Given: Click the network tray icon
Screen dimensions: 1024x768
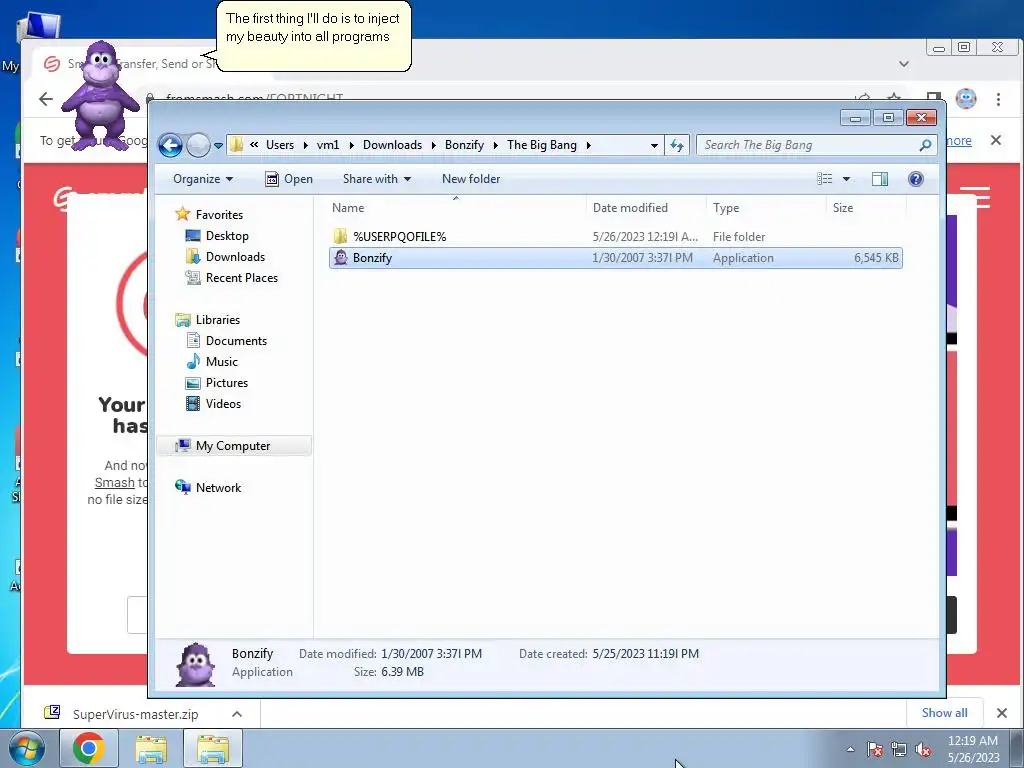Looking at the screenshot, I should 899,749.
